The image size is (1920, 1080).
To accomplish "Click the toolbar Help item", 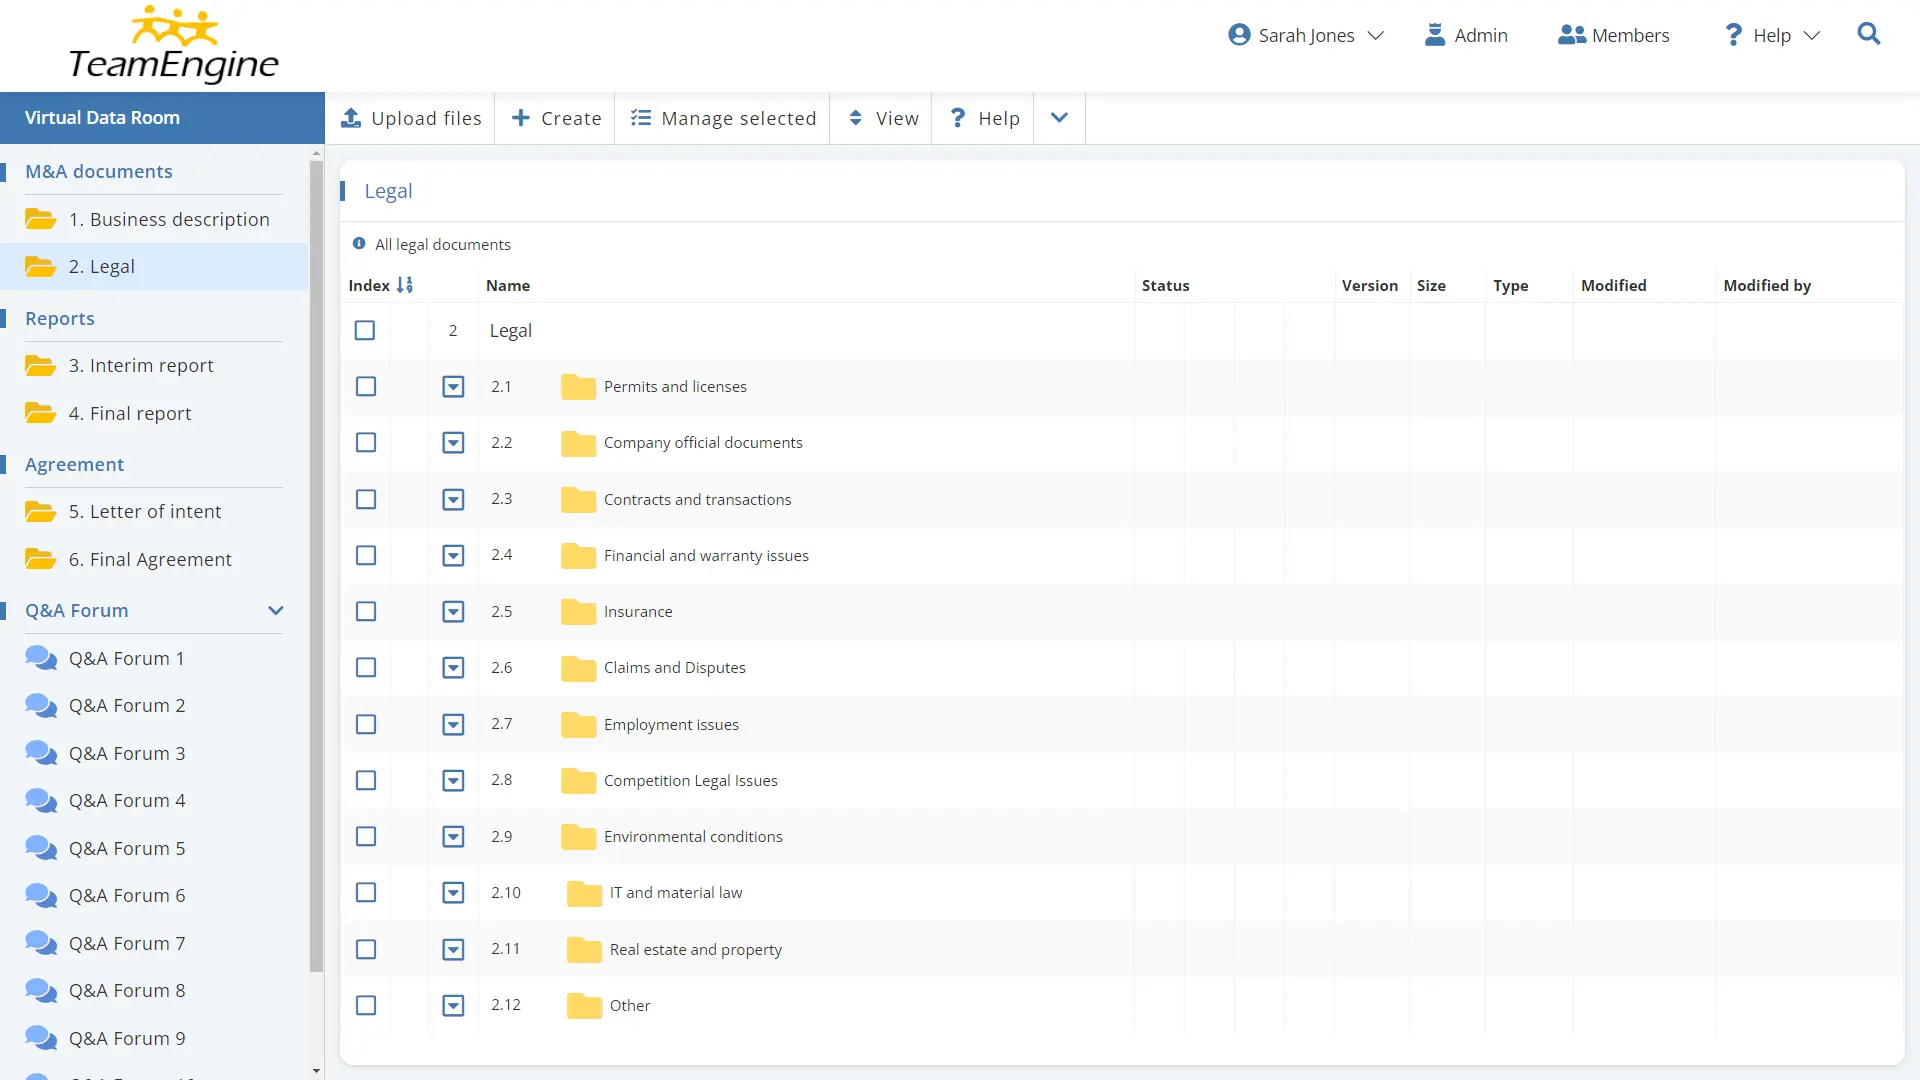I will (x=984, y=118).
